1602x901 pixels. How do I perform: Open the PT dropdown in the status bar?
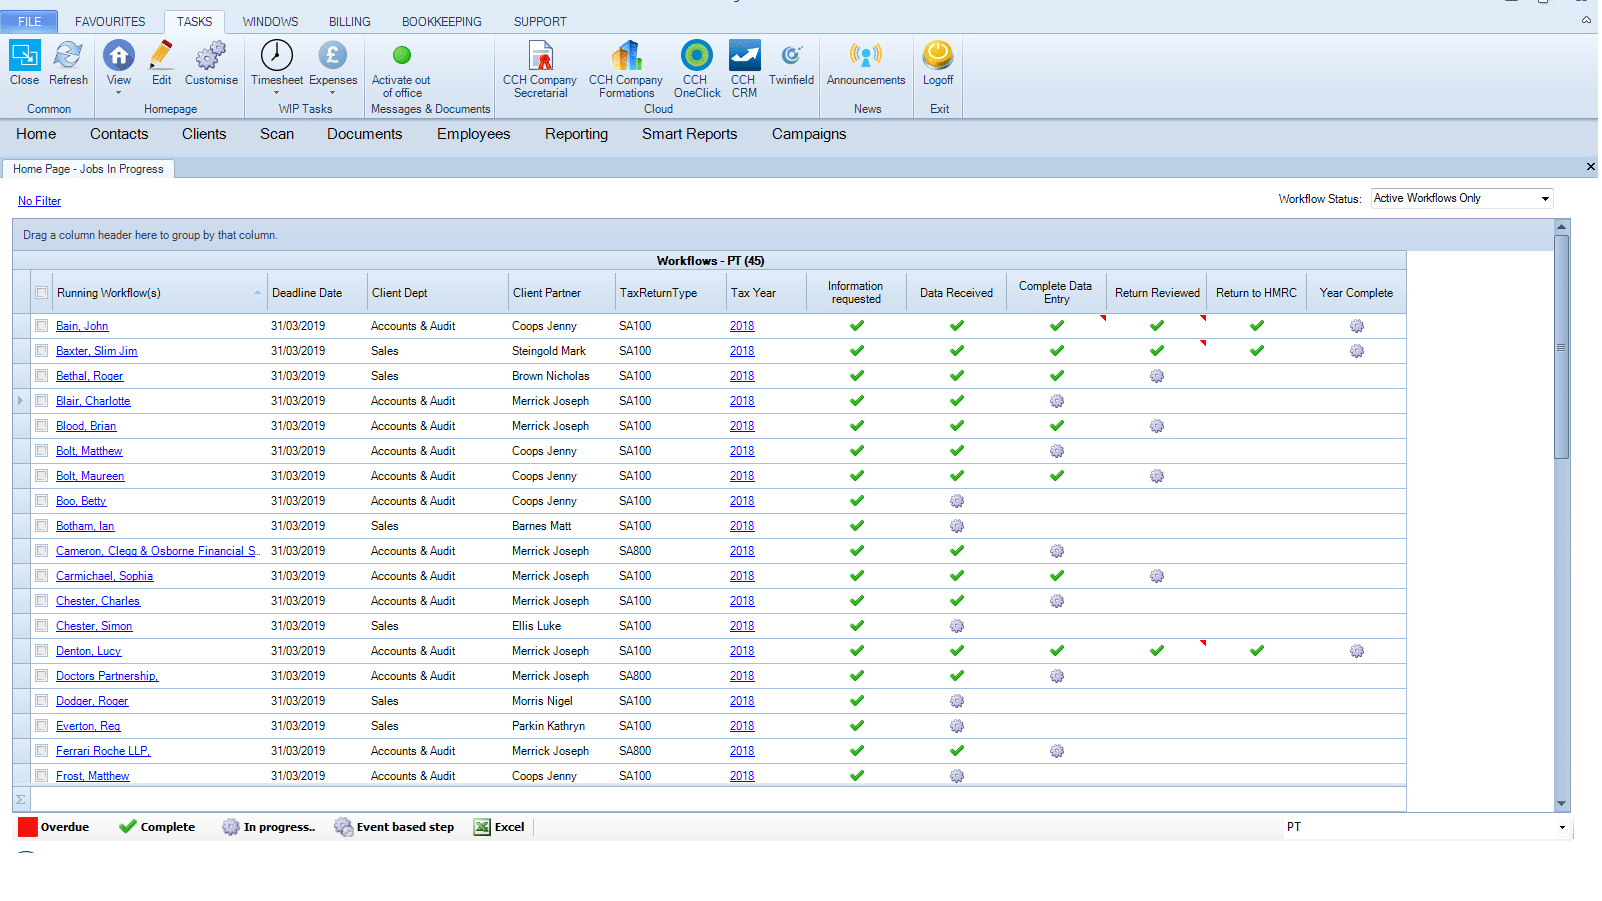[1561, 828]
